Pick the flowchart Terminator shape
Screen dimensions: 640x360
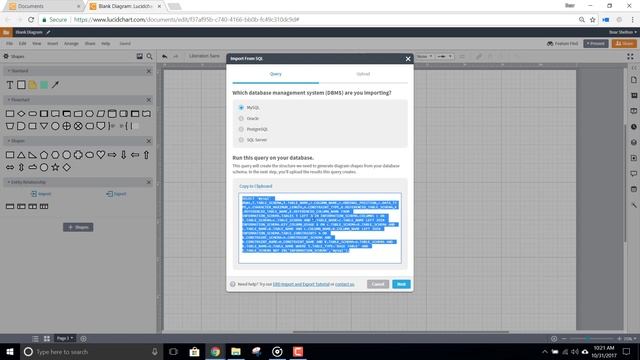coord(33,114)
